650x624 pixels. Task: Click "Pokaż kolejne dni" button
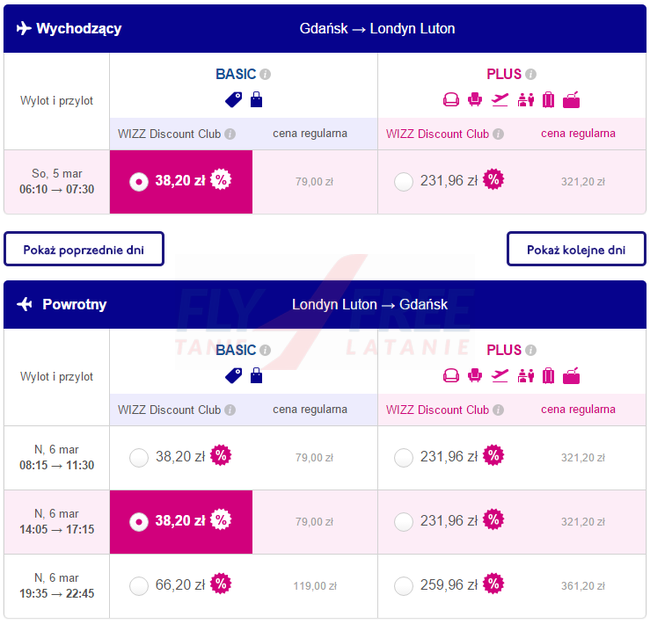click(576, 248)
